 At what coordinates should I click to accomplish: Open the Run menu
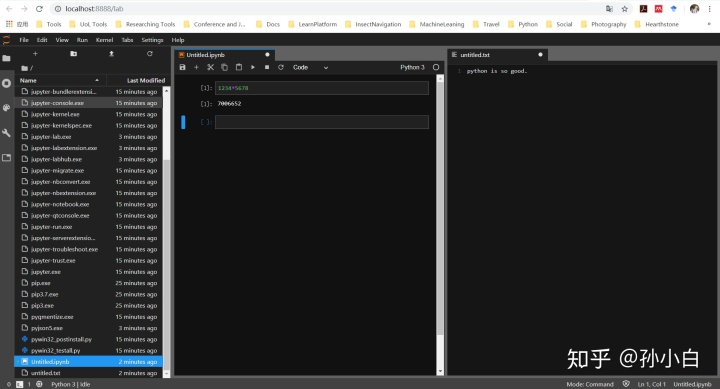tap(82, 40)
